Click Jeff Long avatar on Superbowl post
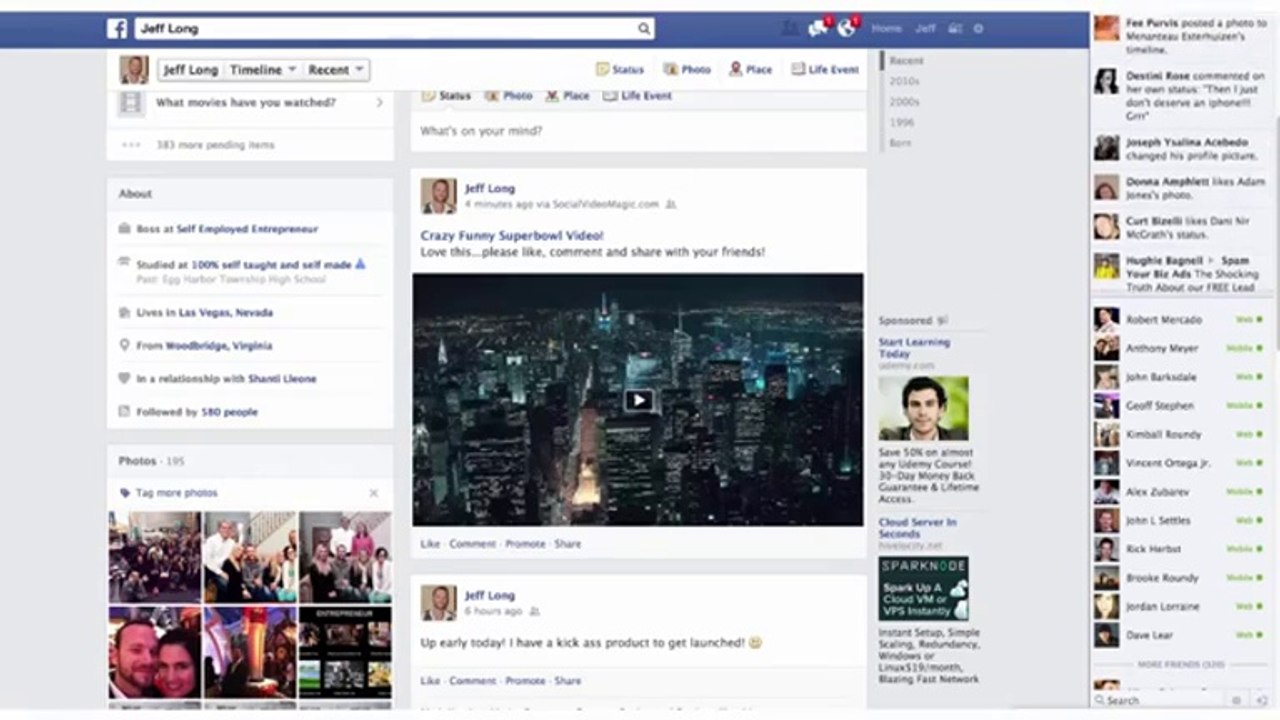 [x=438, y=196]
